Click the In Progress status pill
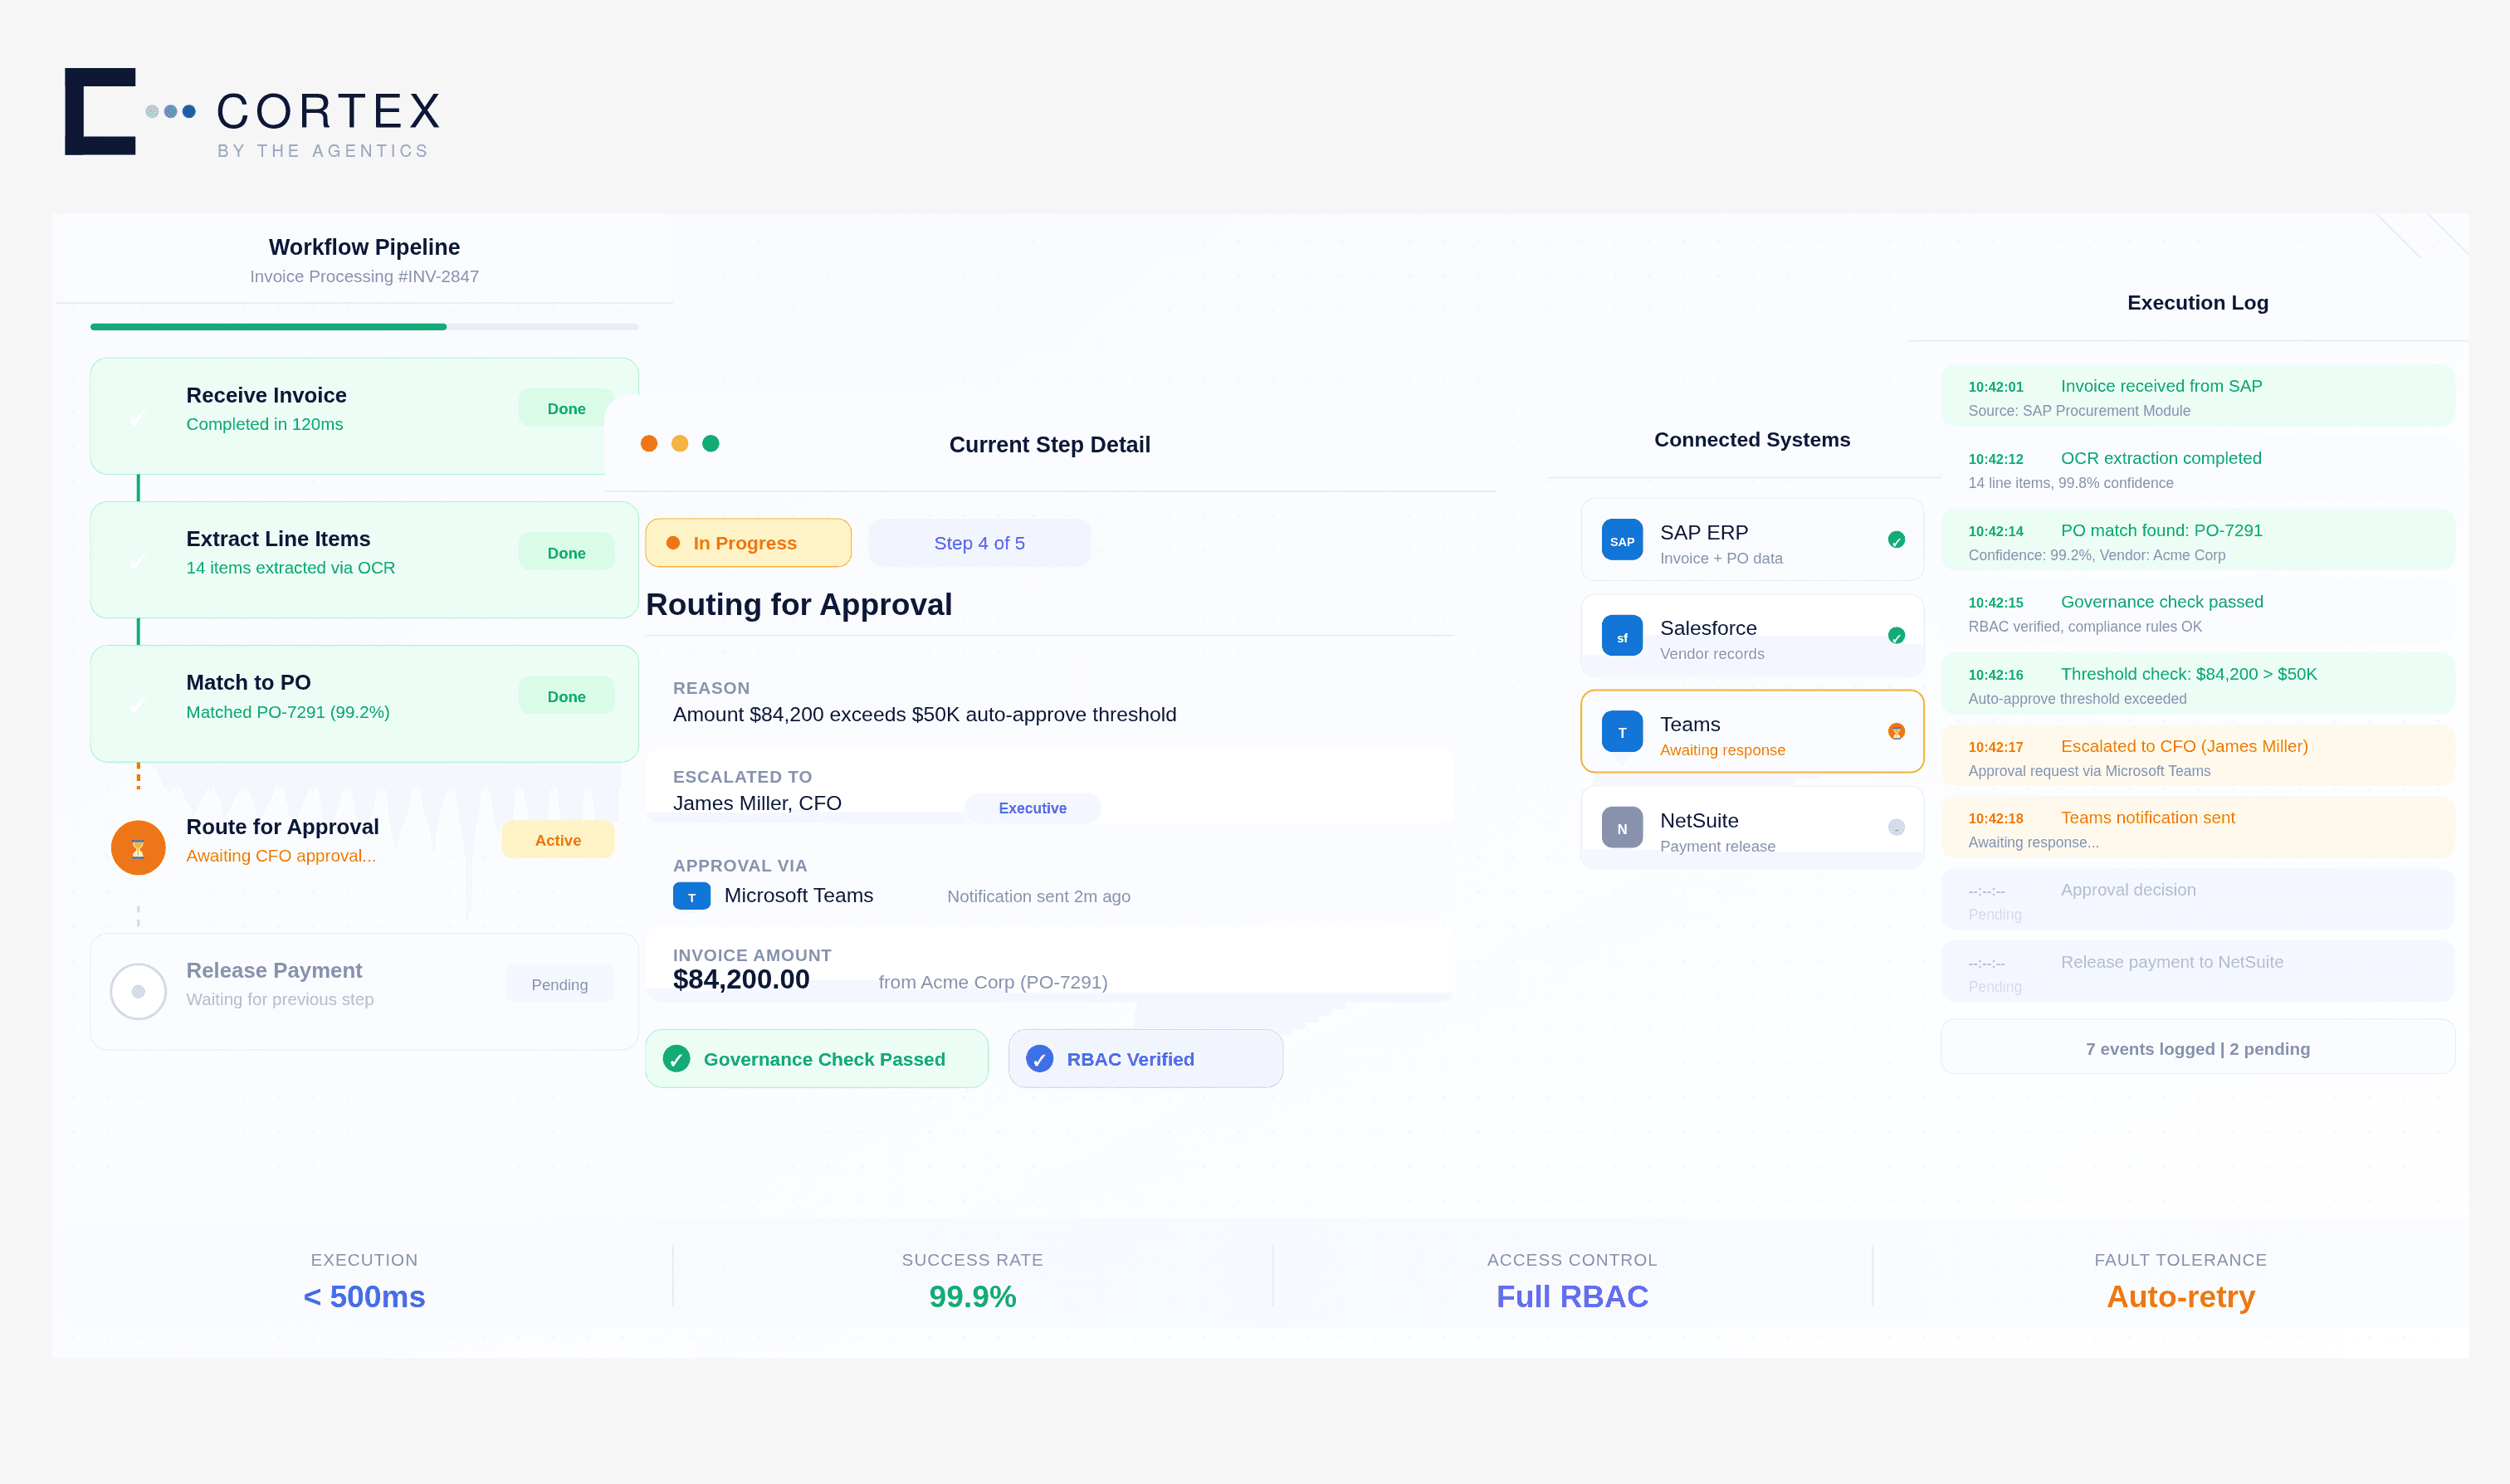 point(748,543)
